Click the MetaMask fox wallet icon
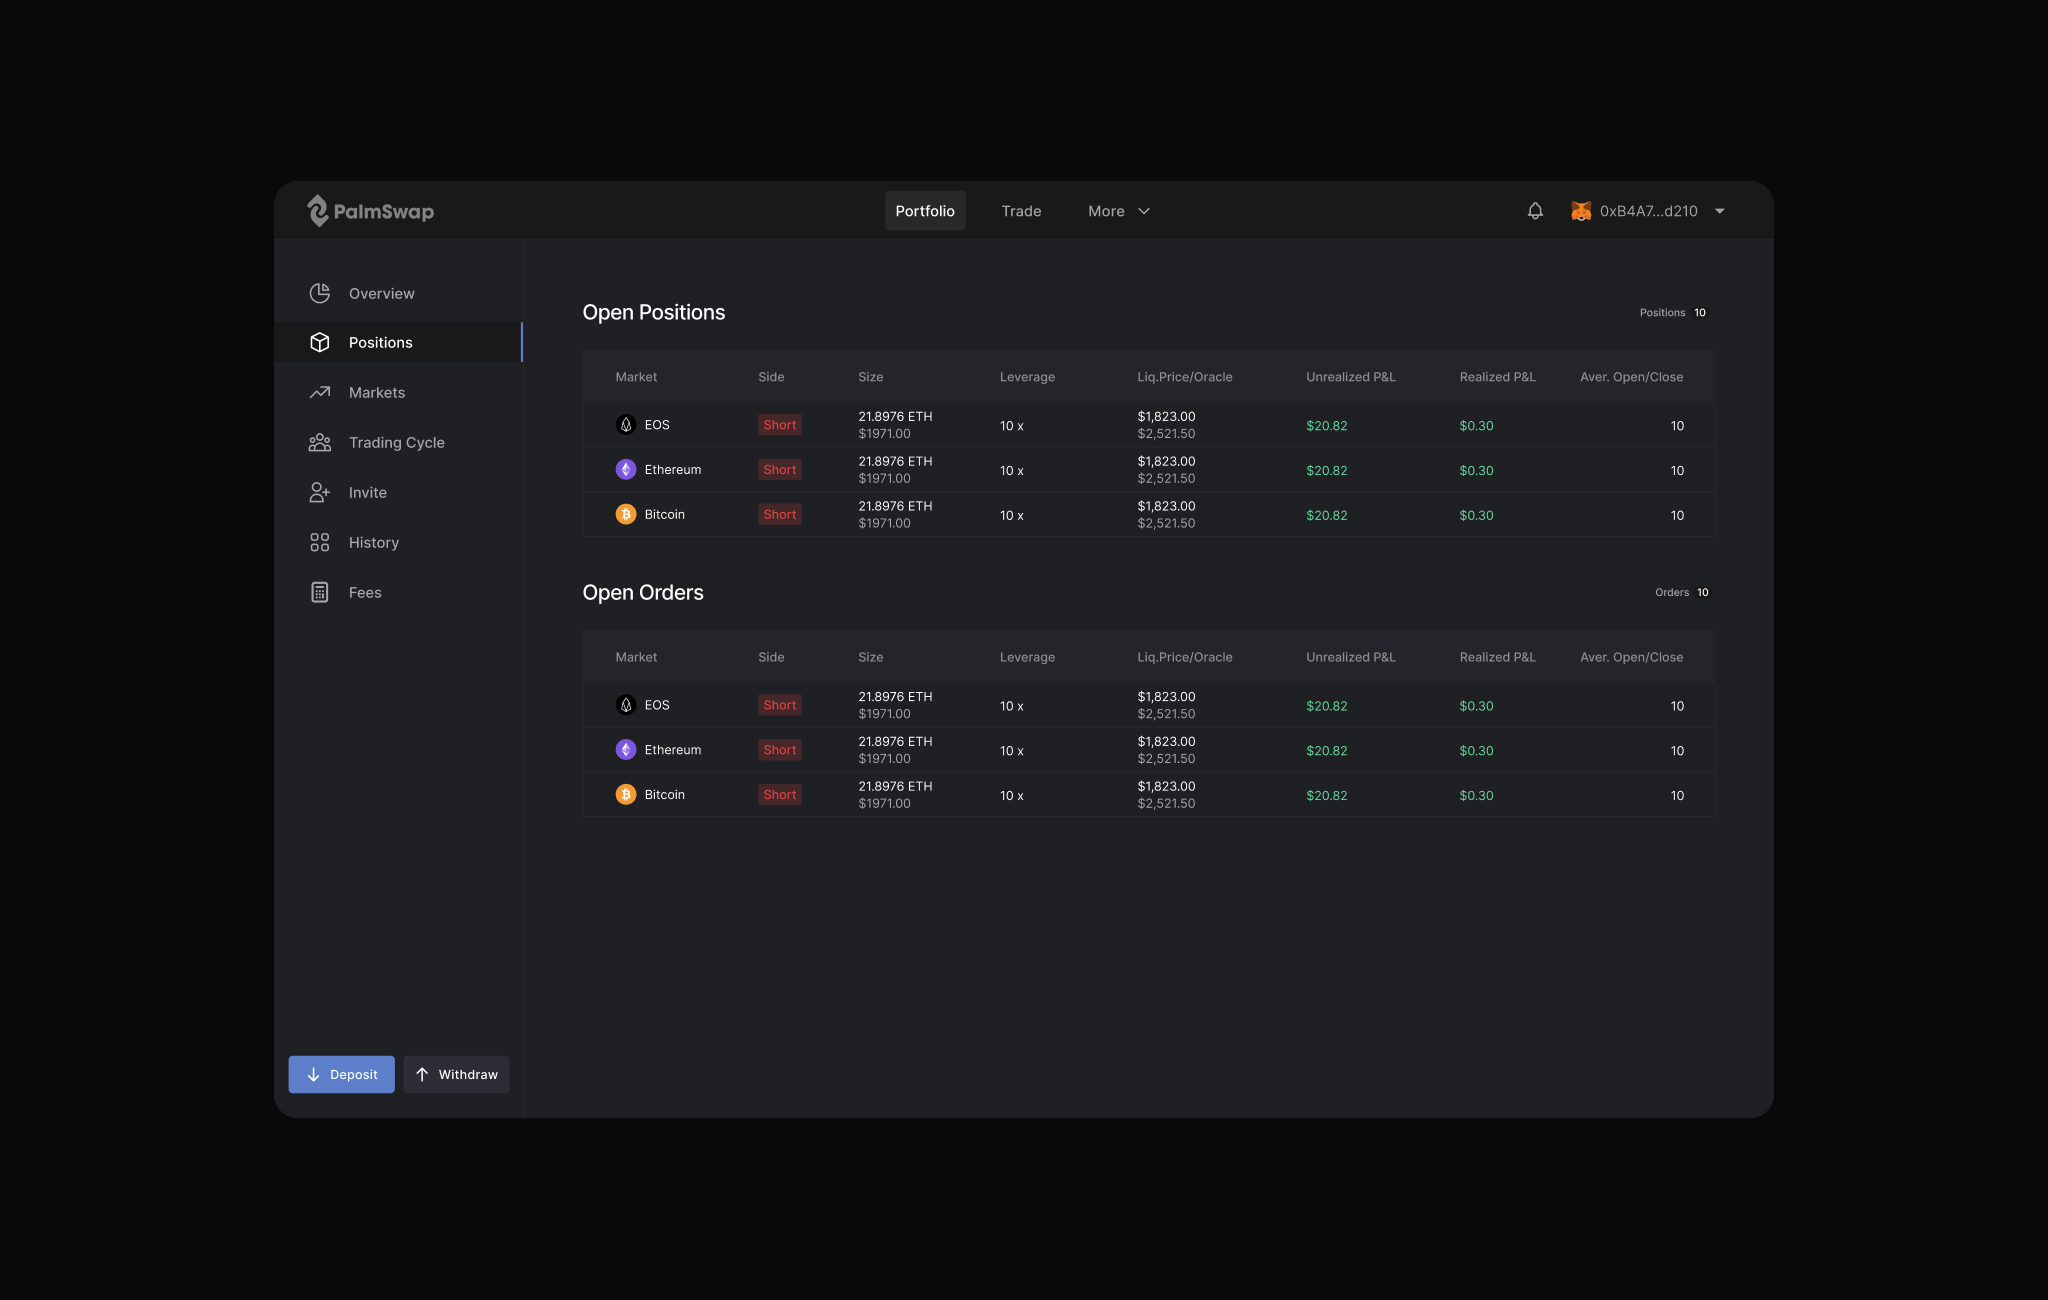Viewport: 2048px width, 1300px height. [x=1580, y=211]
